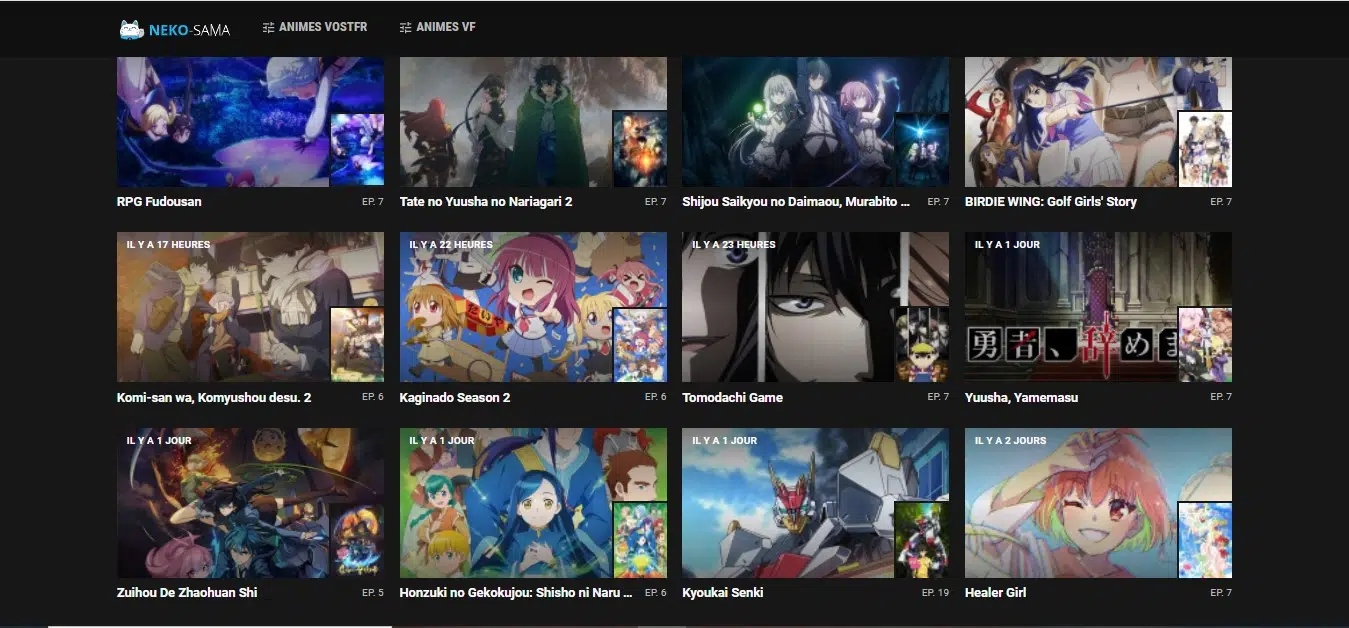Select the small RPG Fudousan poster cover

(x=357, y=149)
